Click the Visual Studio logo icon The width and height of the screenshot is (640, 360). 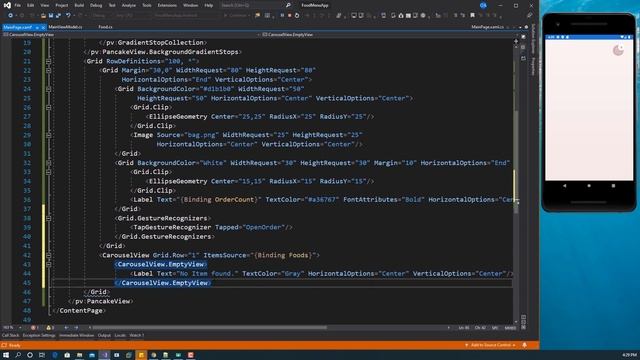point(7,5)
